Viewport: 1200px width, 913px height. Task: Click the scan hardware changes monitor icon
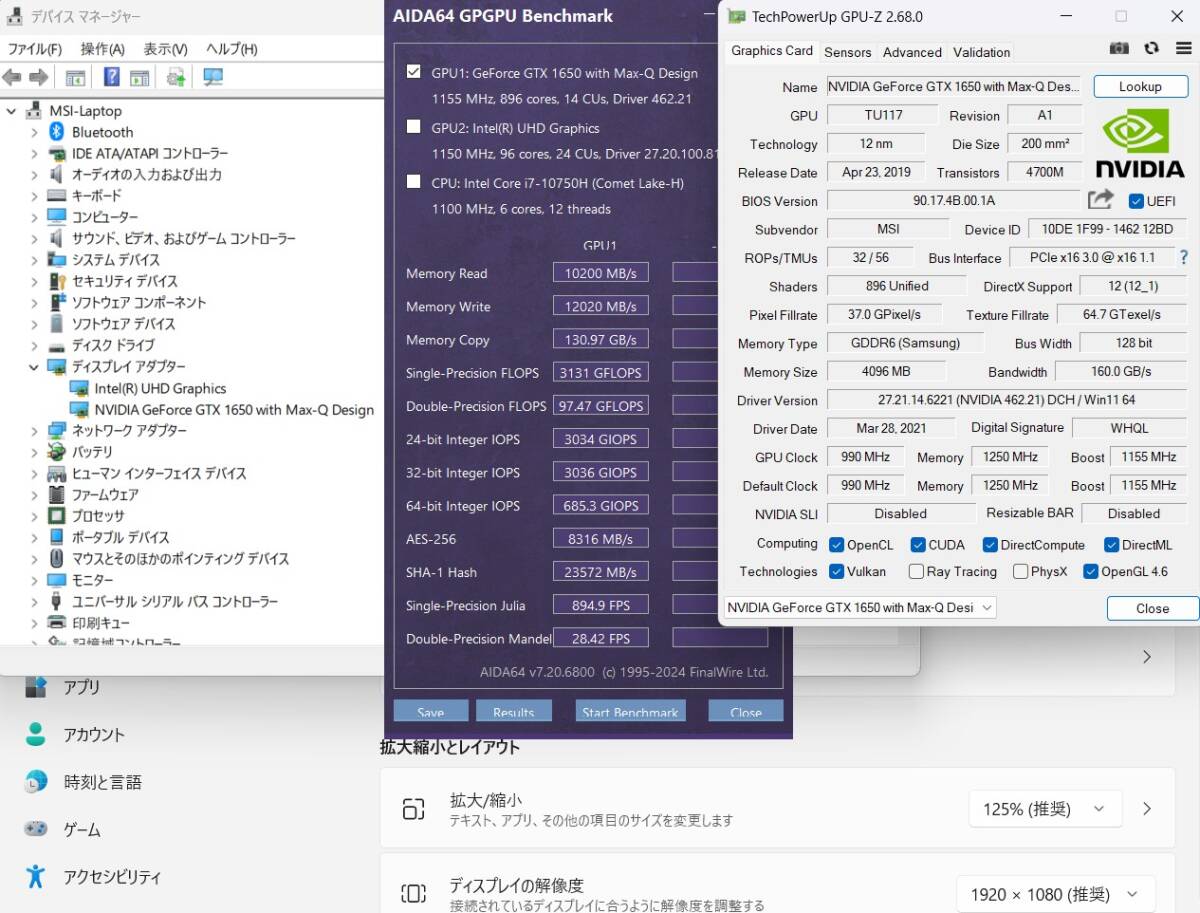(x=213, y=78)
